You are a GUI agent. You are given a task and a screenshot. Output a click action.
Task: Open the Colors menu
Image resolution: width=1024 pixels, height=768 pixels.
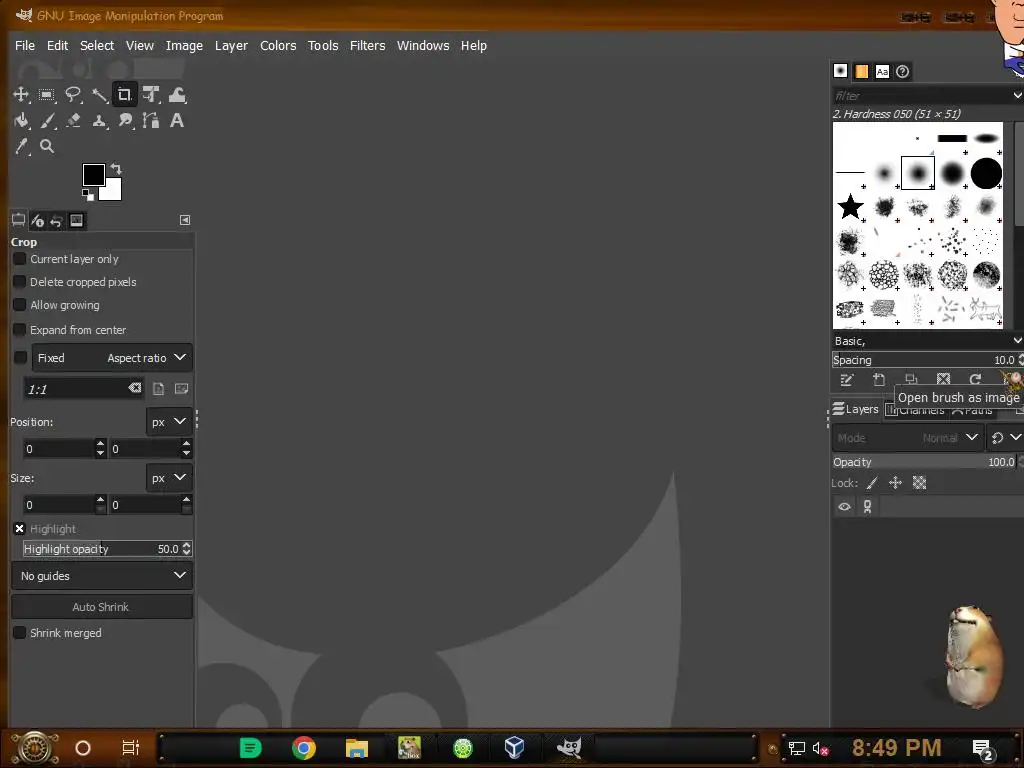(x=278, y=46)
